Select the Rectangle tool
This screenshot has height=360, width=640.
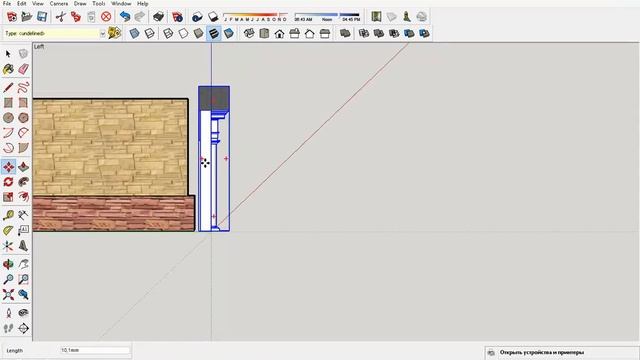pos(8,102)
